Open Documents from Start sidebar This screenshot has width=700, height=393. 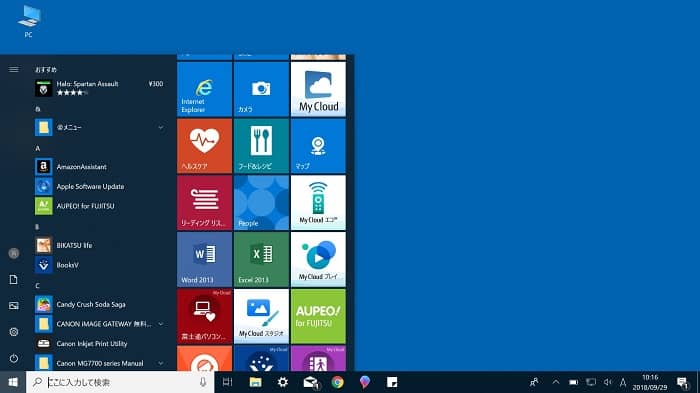[14, 280]
